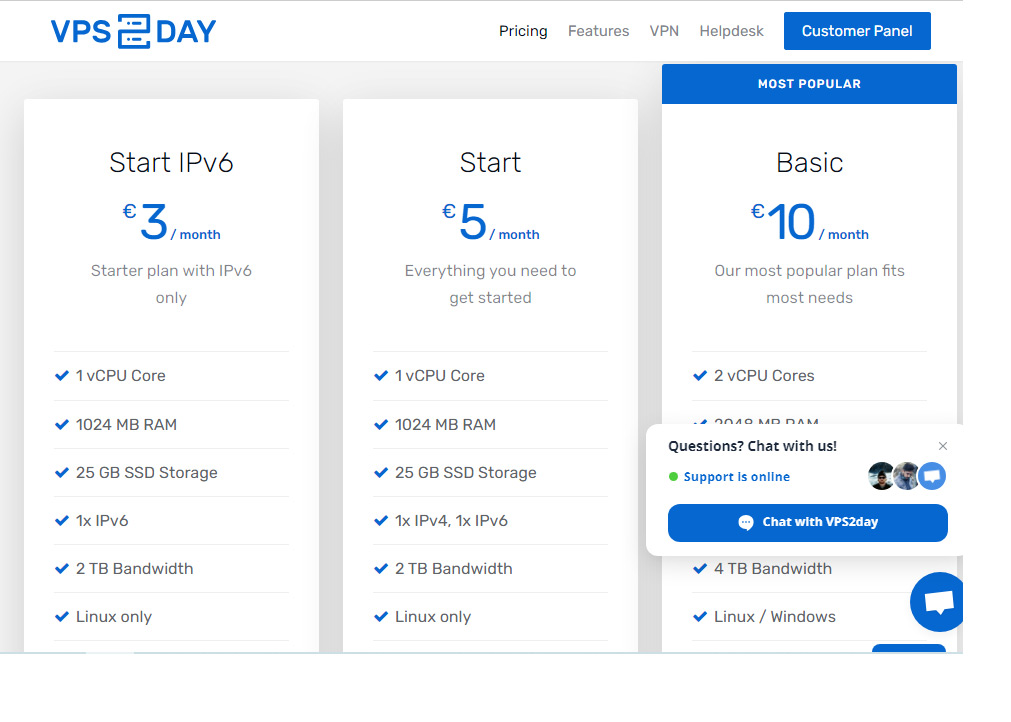Select the Basic plan title

click(809, 162)
